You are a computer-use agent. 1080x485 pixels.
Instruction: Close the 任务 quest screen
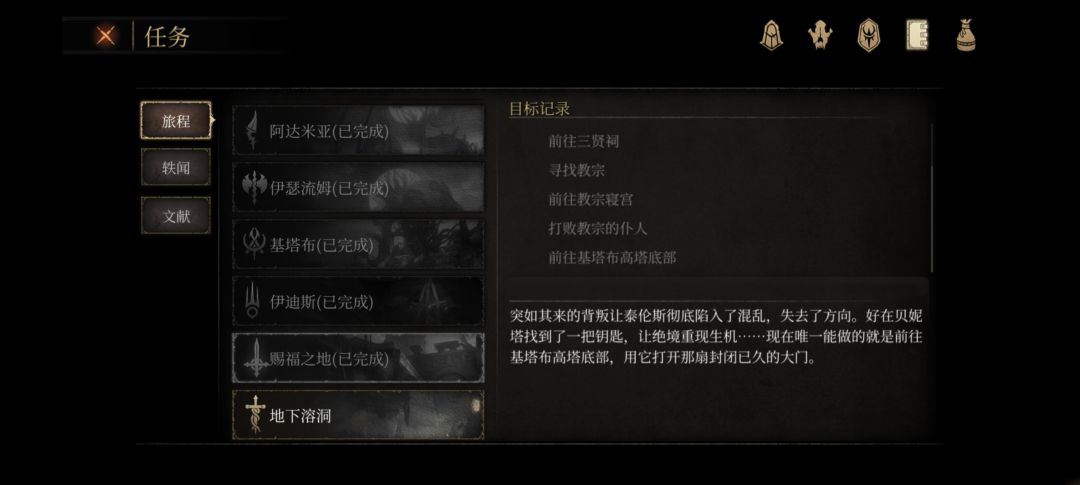point(105,35)
